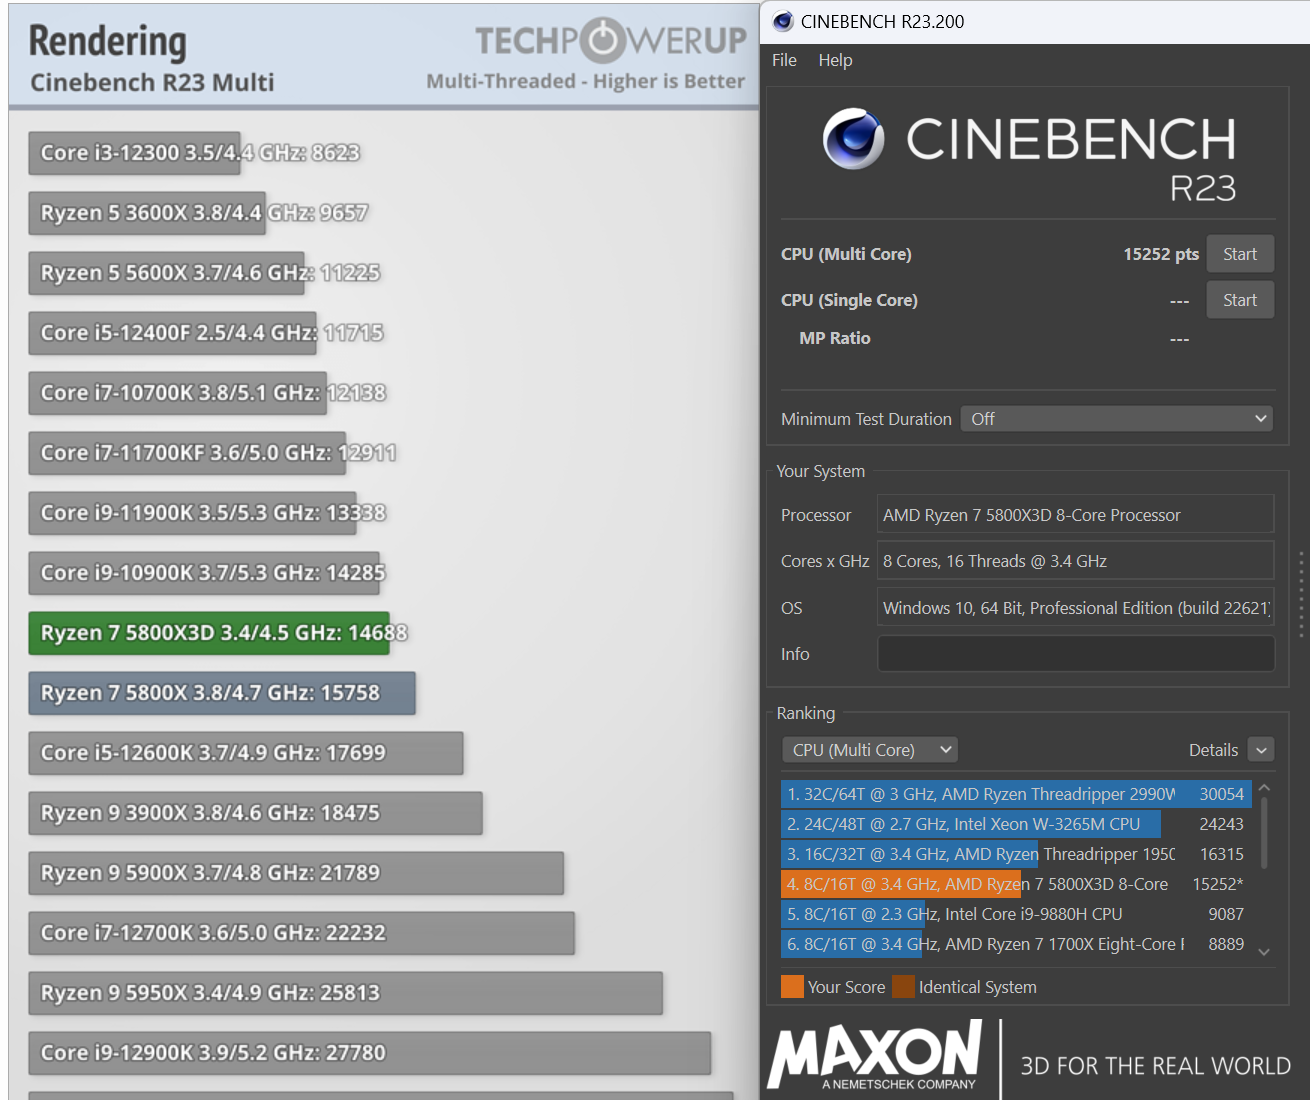
Task: Click the Core i9-11900K chart bar
Action: click(x=192, y=513)
